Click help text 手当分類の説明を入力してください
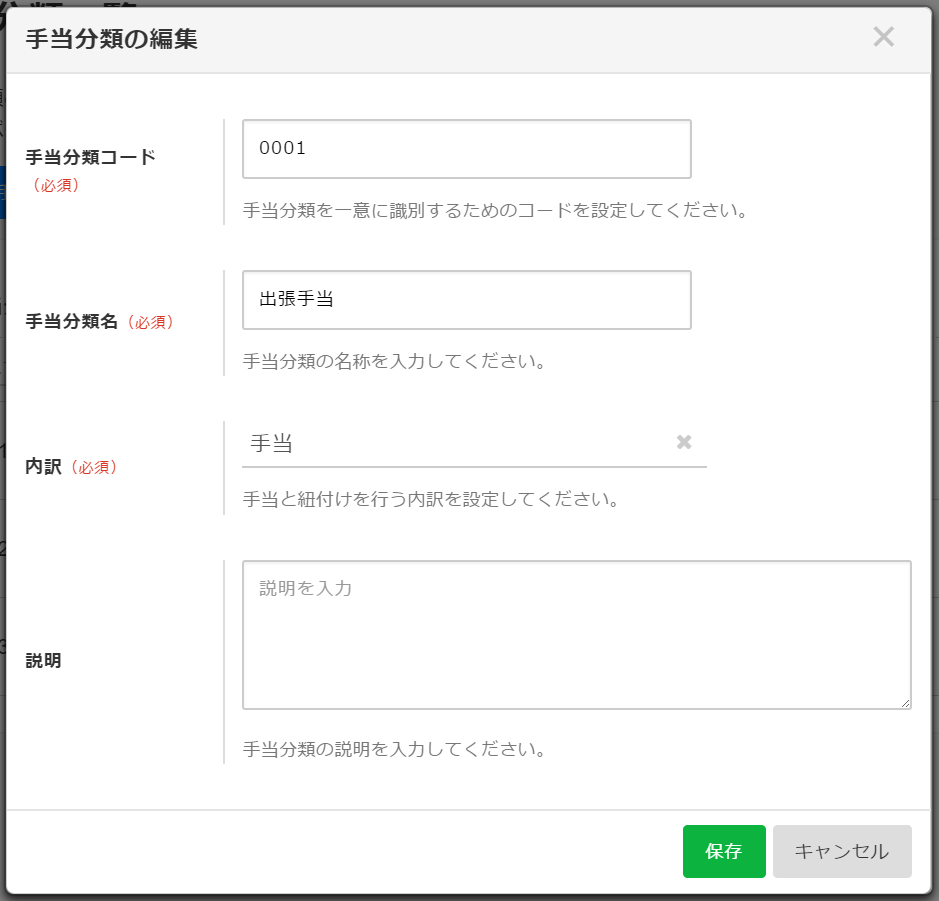The height and width of the screenshot is (901, 939). 394,749
